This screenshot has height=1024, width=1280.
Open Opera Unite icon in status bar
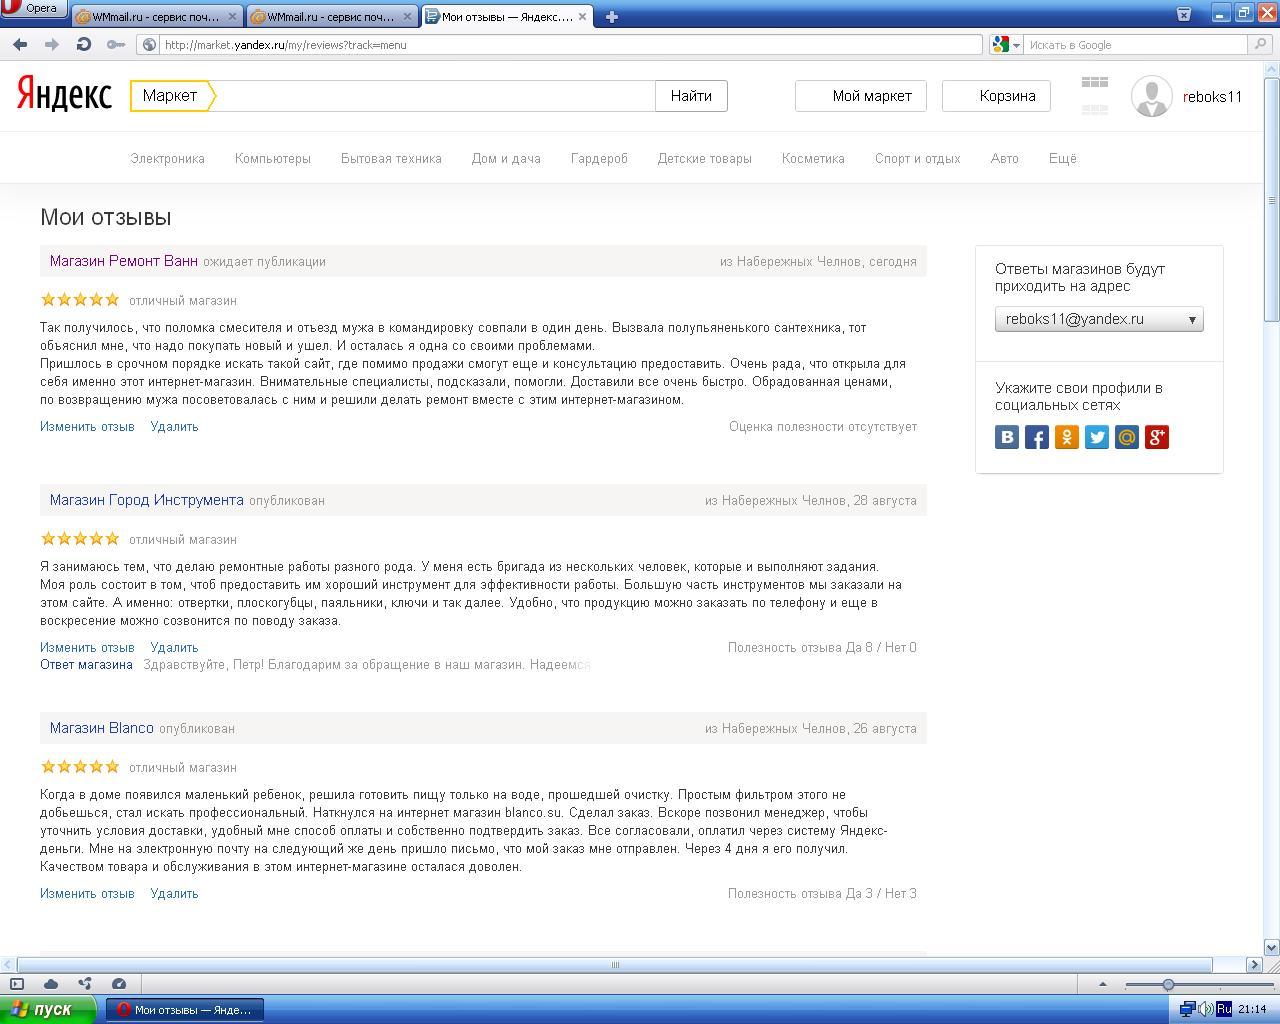click(x=85, y=984)
